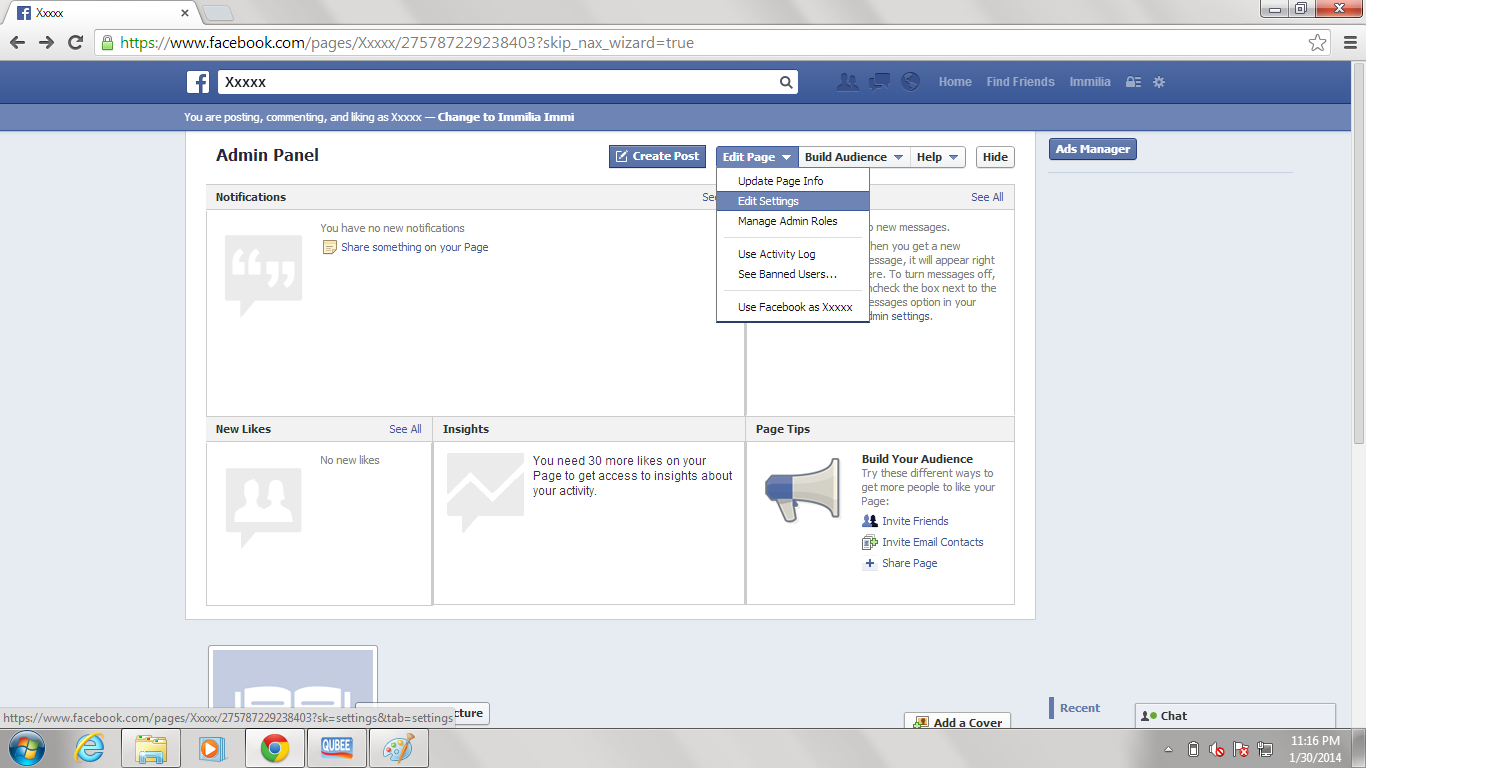Click the Create Post button
This screenshot has width=1494, height=768.
[657, 156]
